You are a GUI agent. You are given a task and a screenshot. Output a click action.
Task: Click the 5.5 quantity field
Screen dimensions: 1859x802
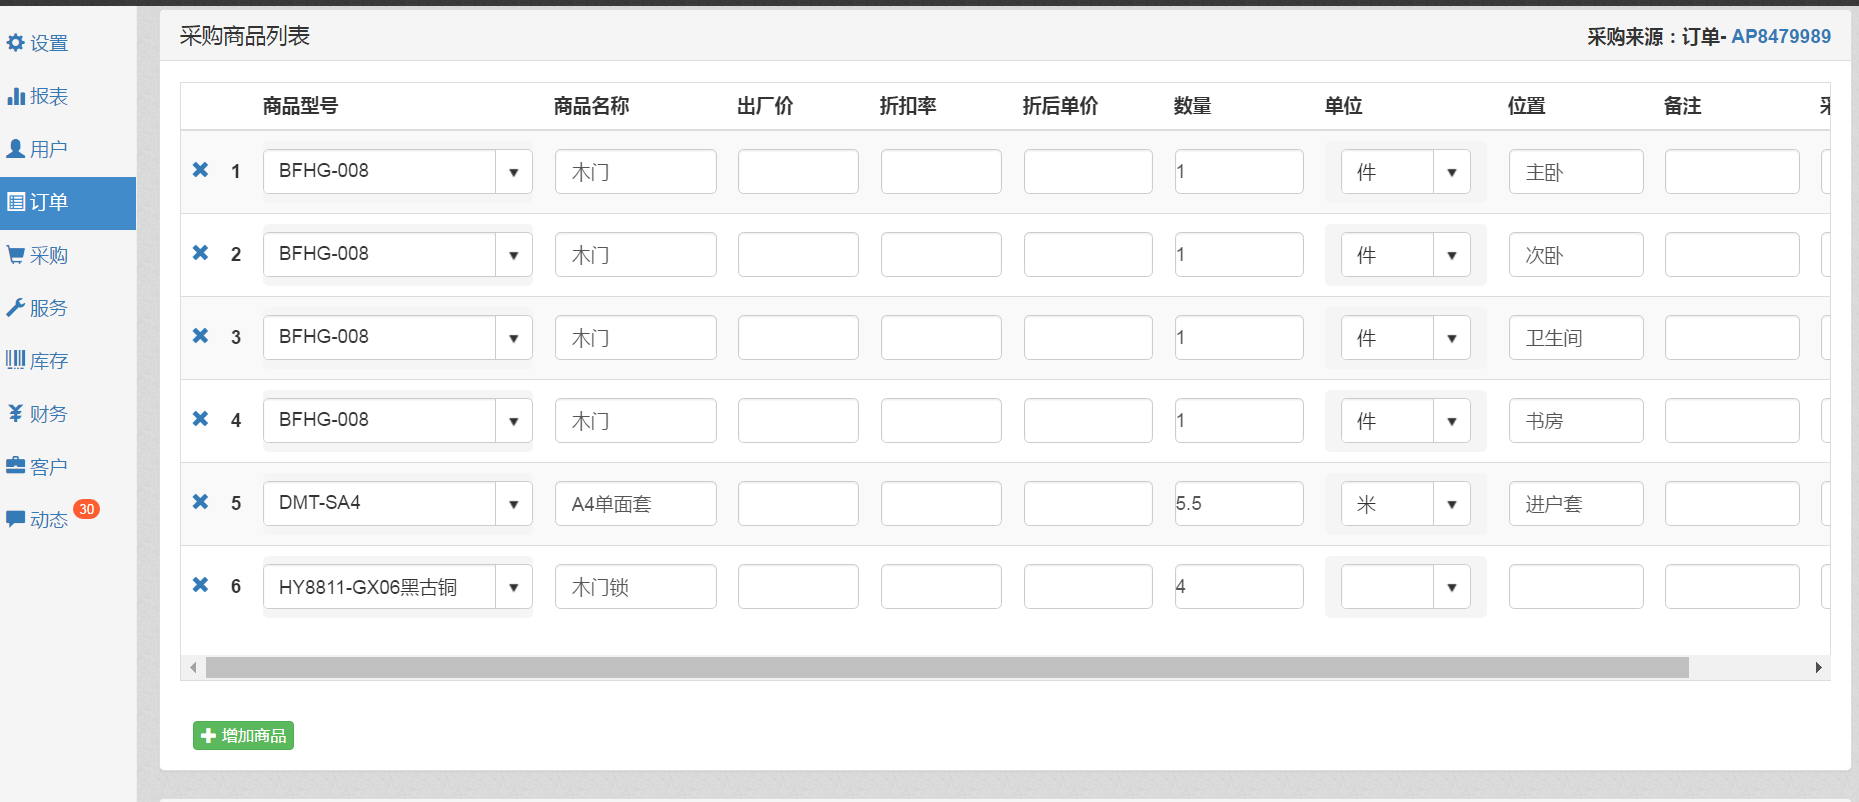pyautogui.click(x=1239, y=504)
